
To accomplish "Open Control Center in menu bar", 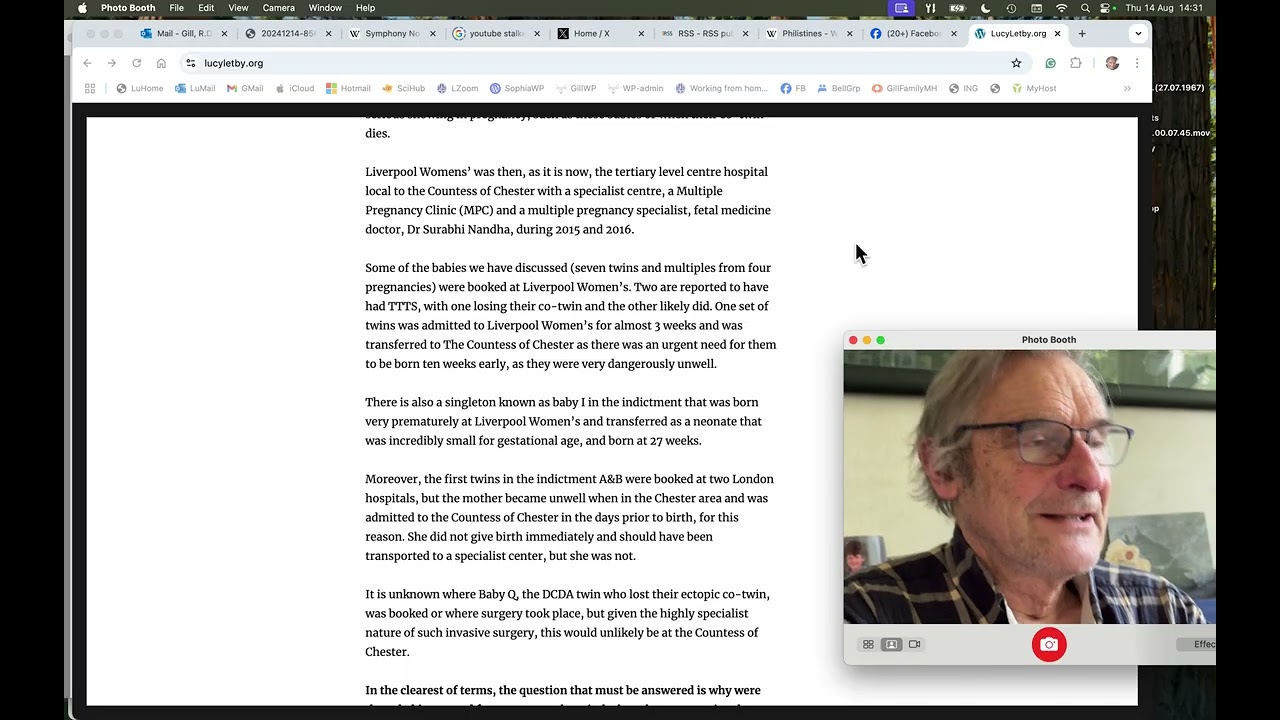I will tap(1106, 8).
